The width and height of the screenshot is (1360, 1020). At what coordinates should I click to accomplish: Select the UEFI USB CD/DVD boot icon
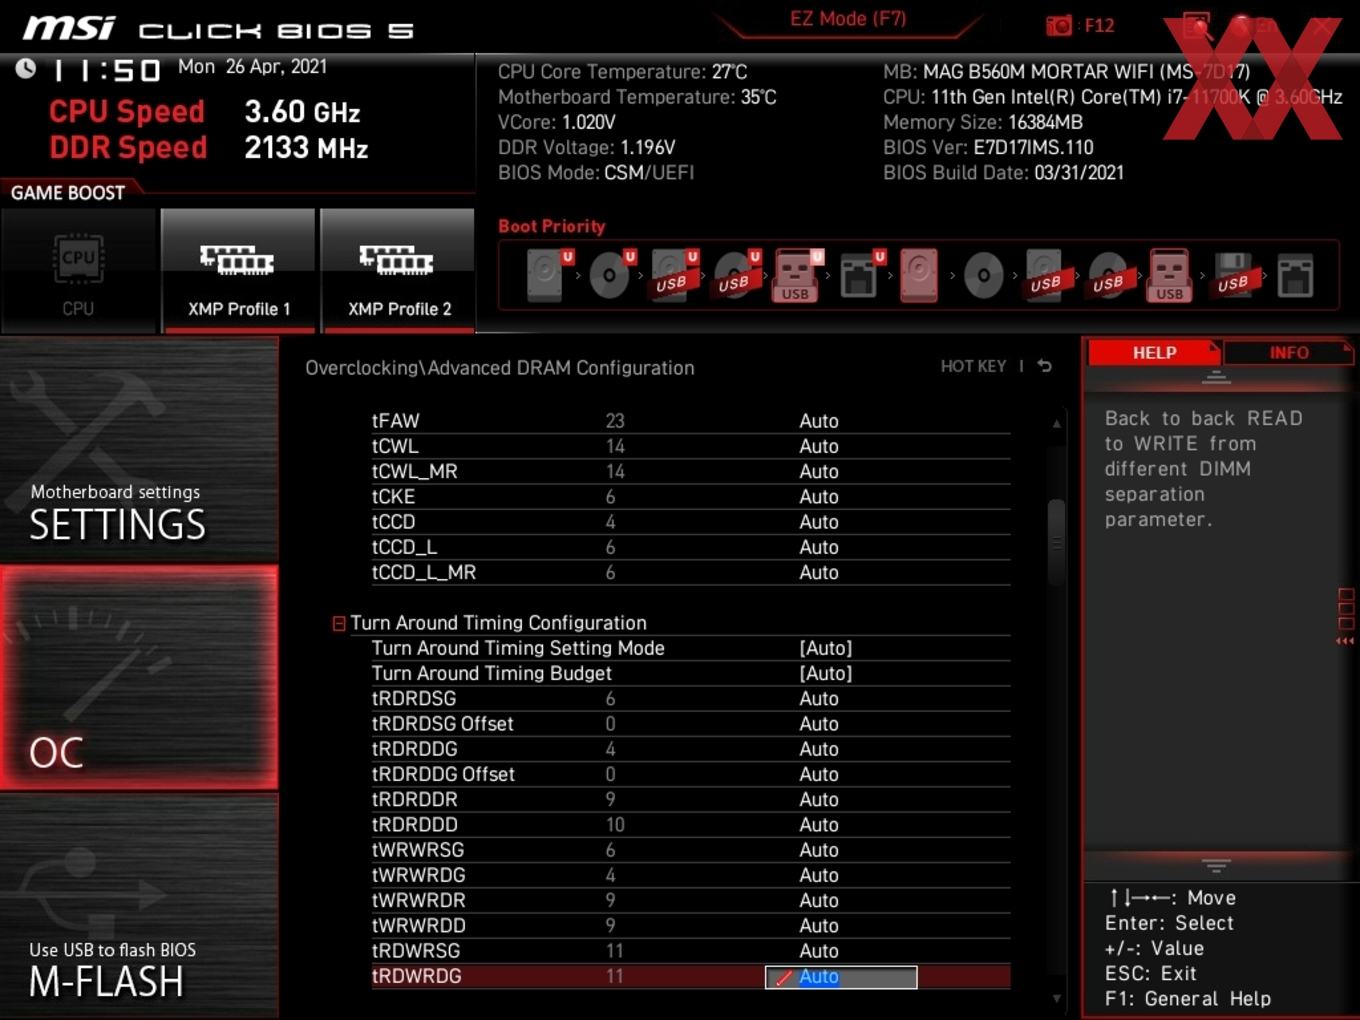click(736, 275)
